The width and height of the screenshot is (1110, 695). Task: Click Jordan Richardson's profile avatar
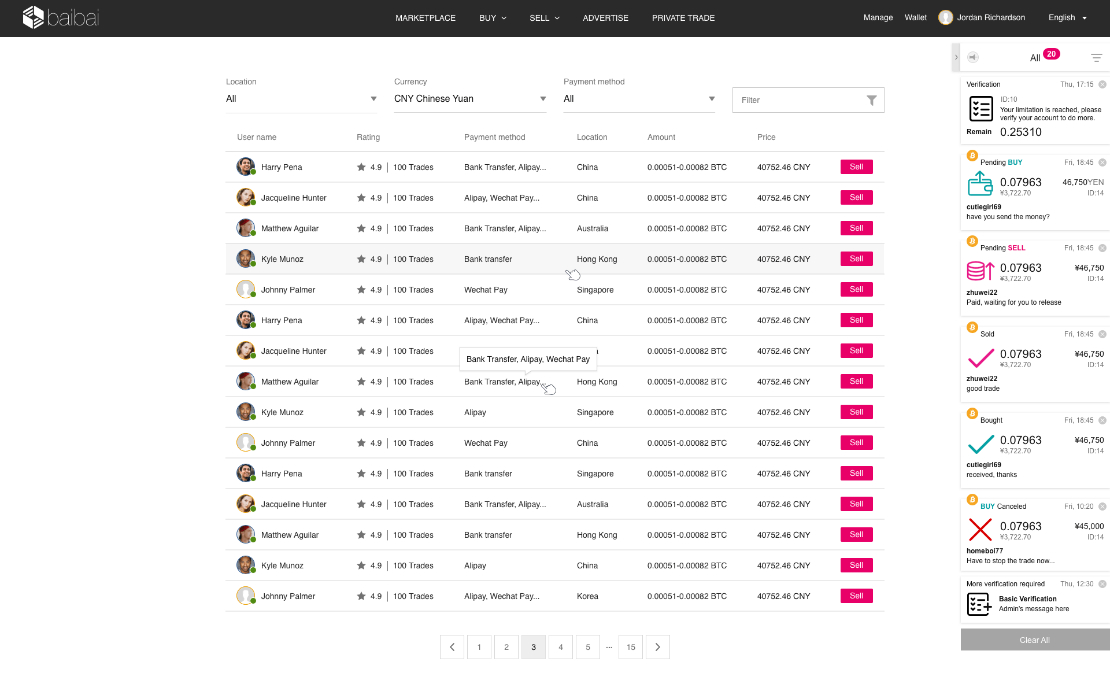coord(945,18)
